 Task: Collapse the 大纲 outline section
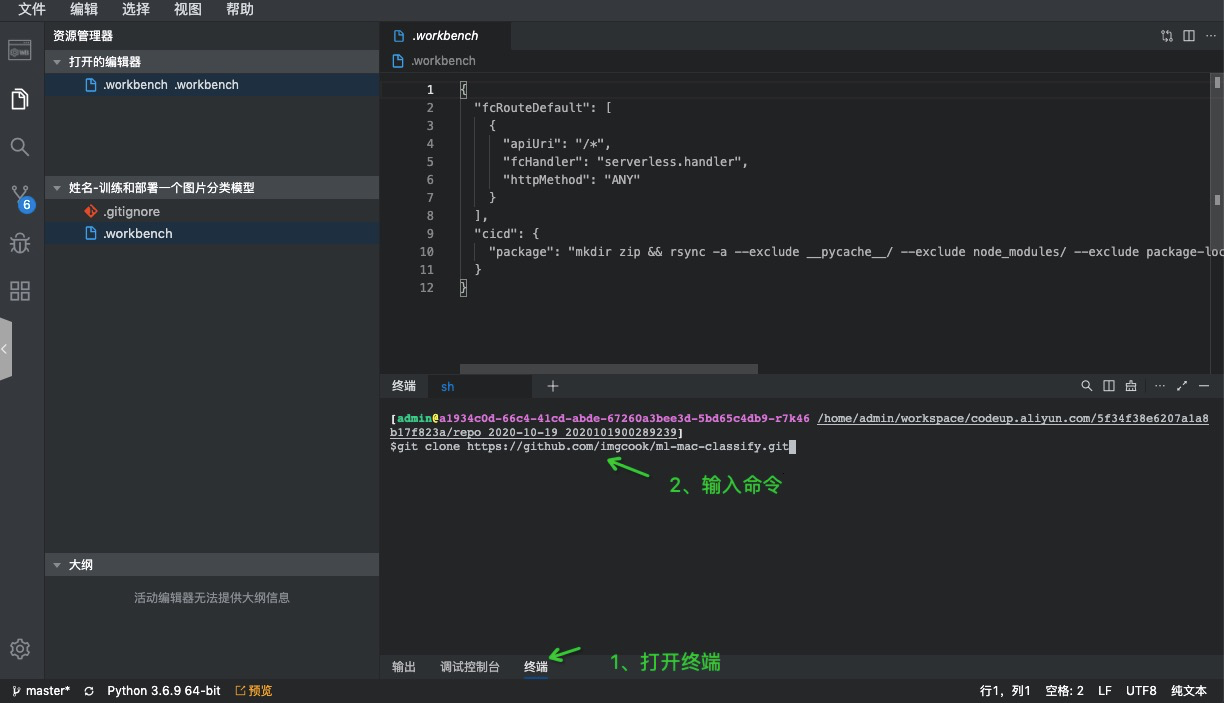[57, 565]
